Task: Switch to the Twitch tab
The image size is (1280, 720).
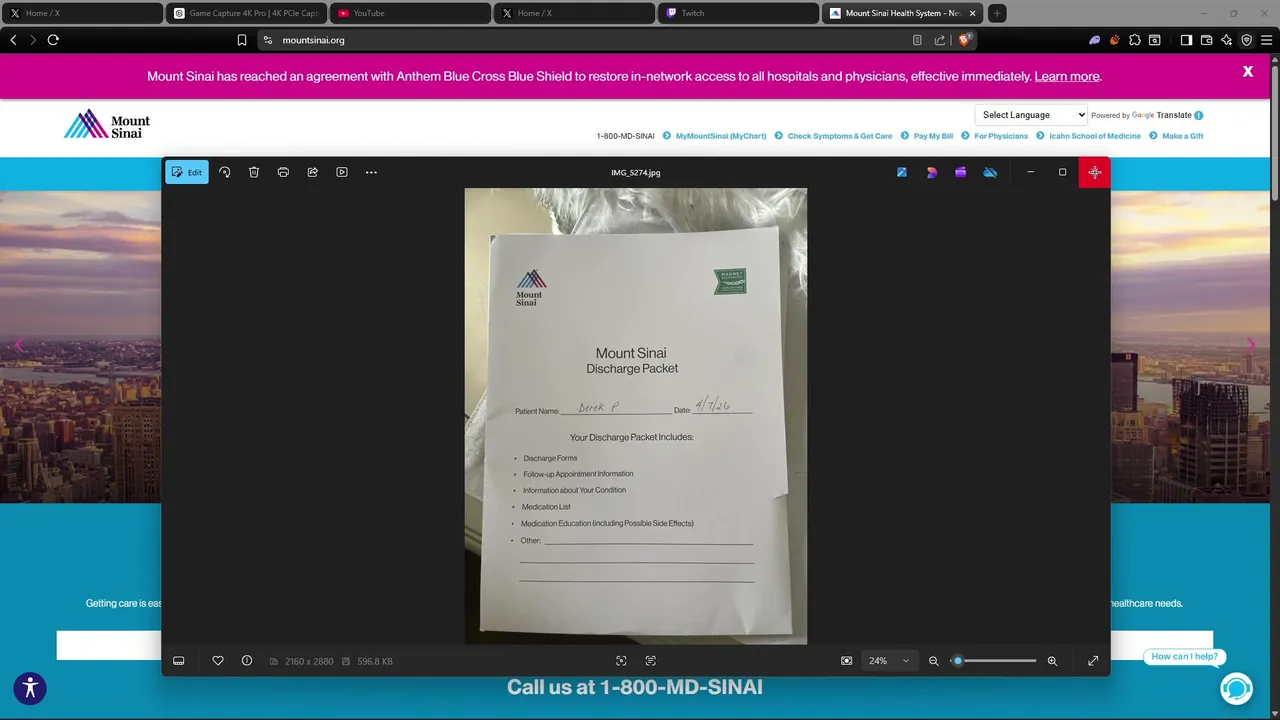Action: [x=738, y=13]
